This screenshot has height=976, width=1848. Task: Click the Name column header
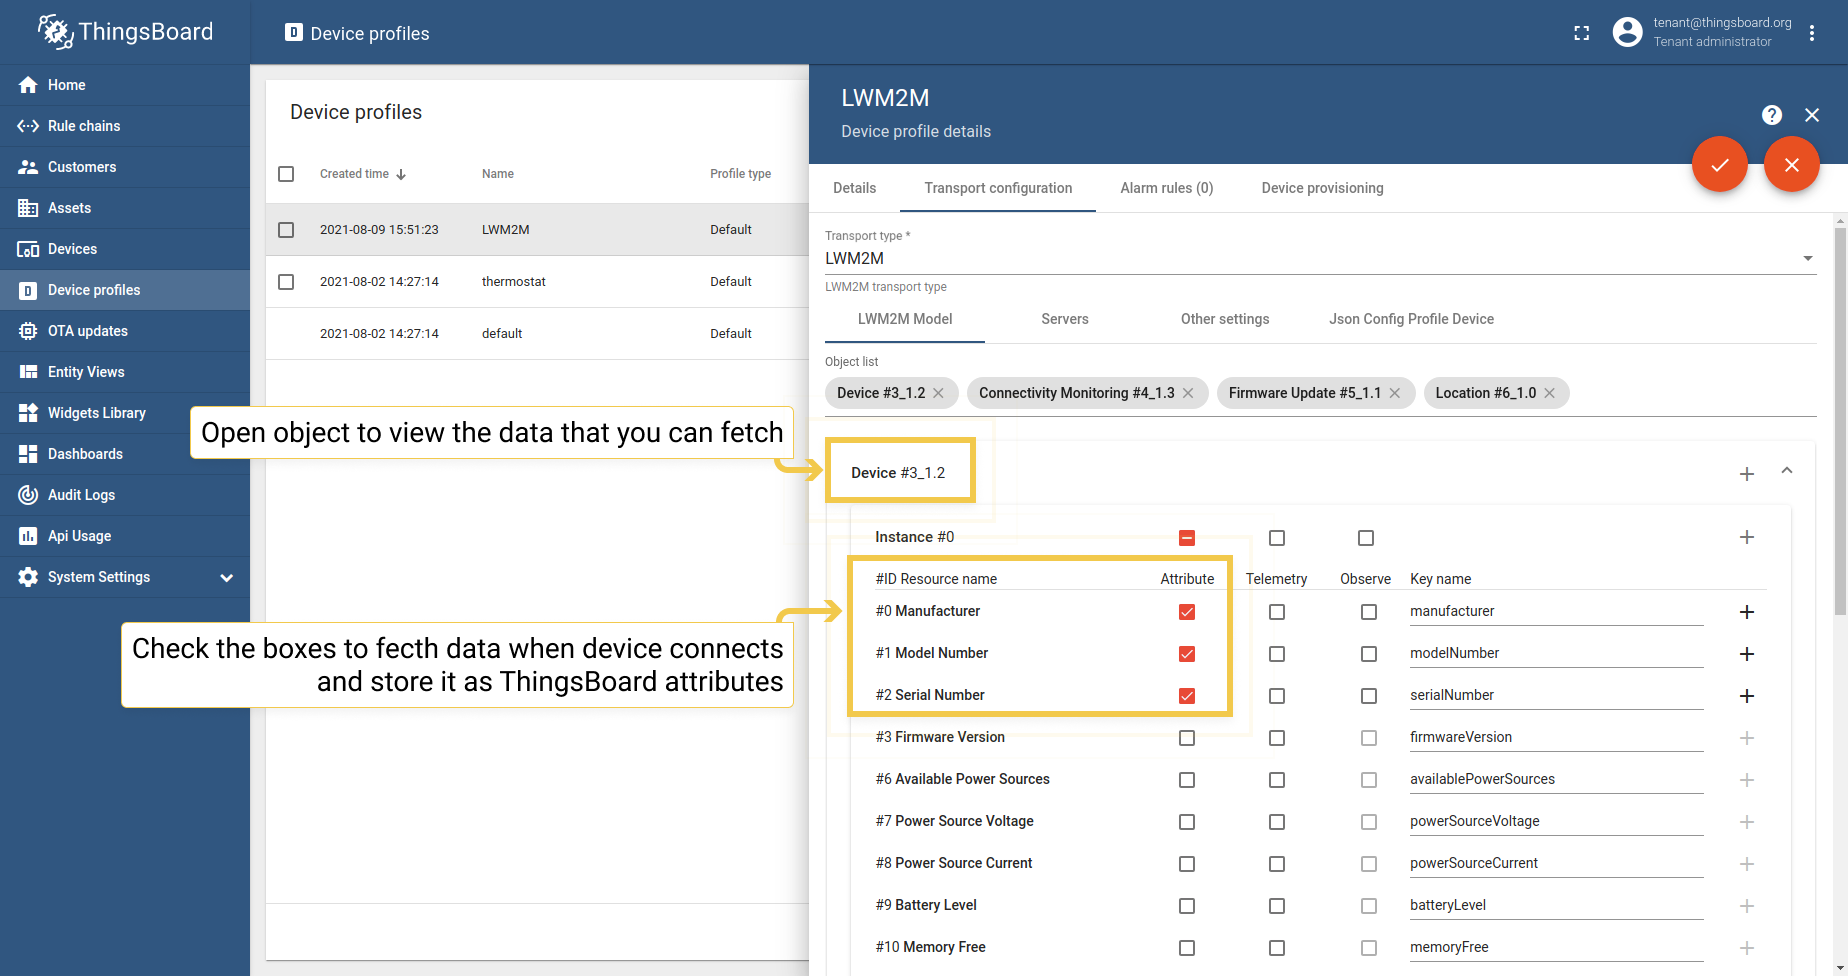pos(497,174)
